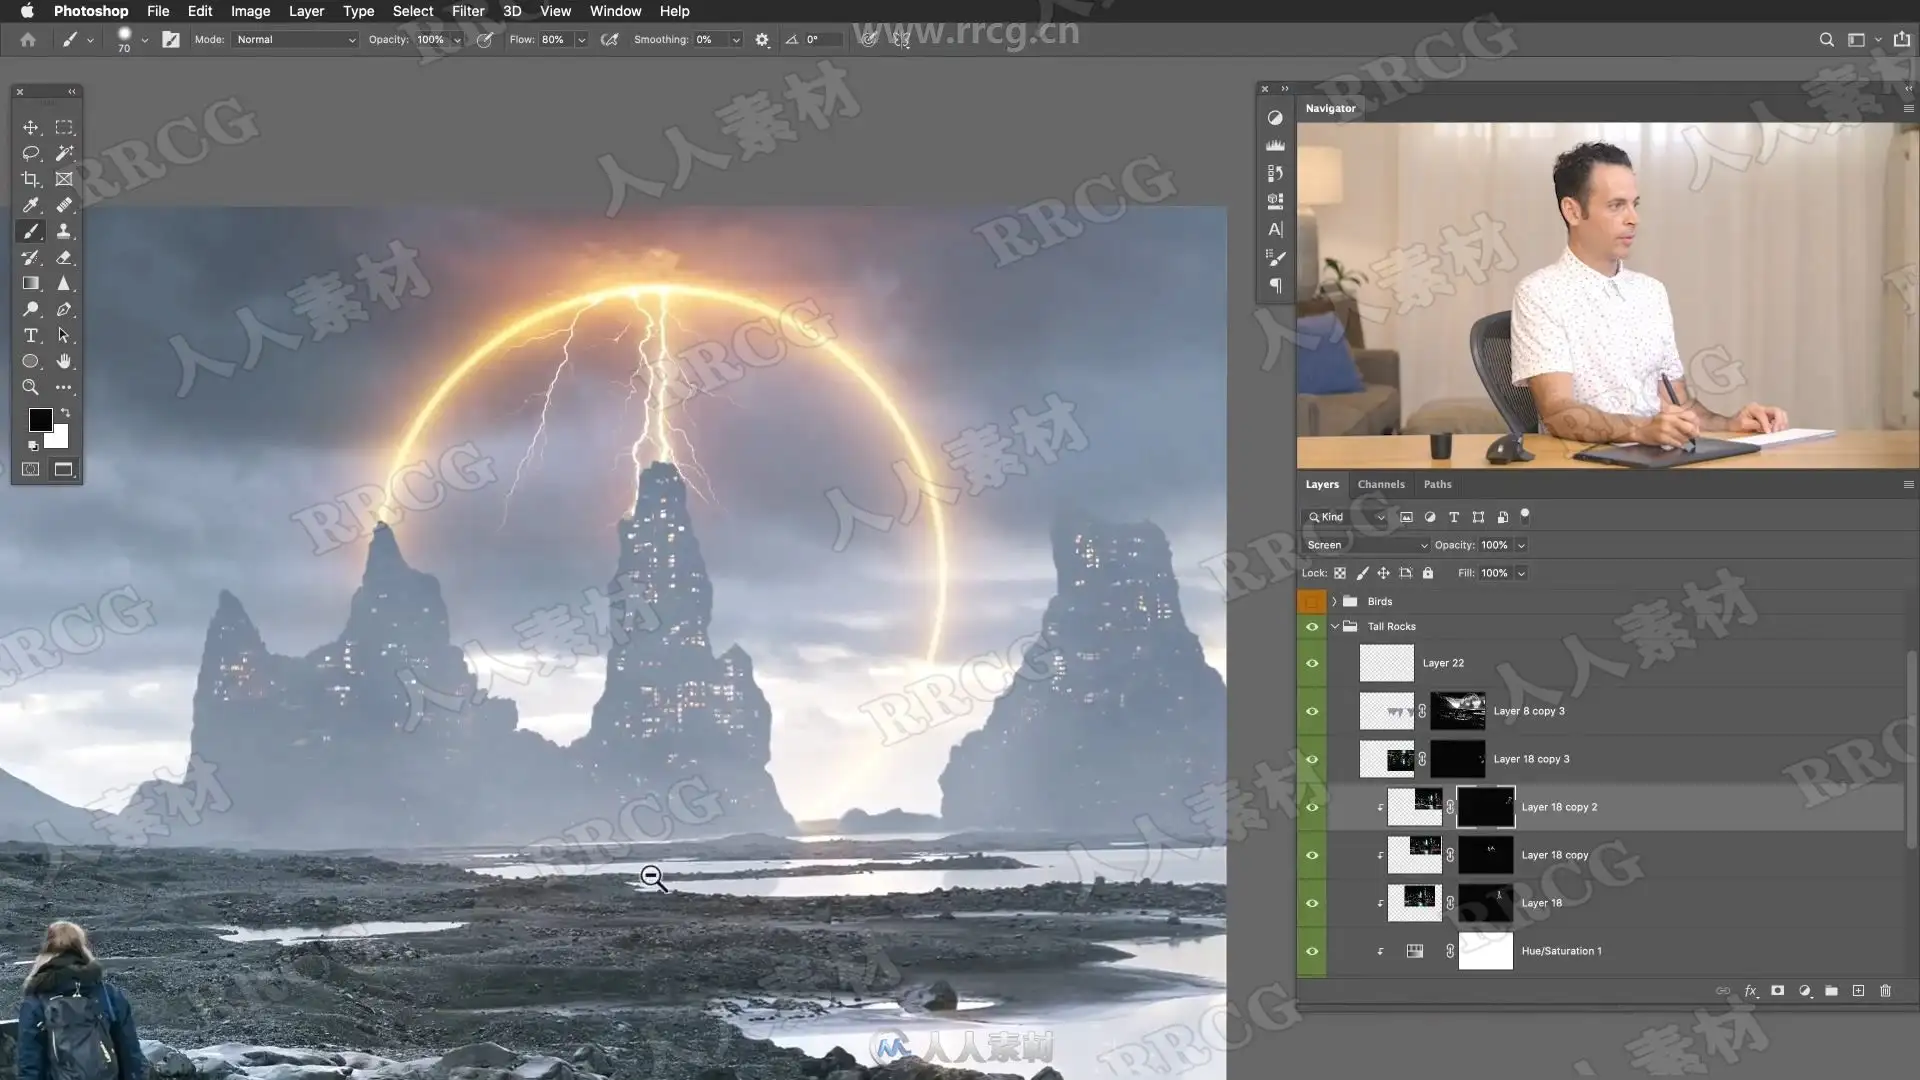
Task: Click the black foreground color swatch
Action: click(40, 419)
